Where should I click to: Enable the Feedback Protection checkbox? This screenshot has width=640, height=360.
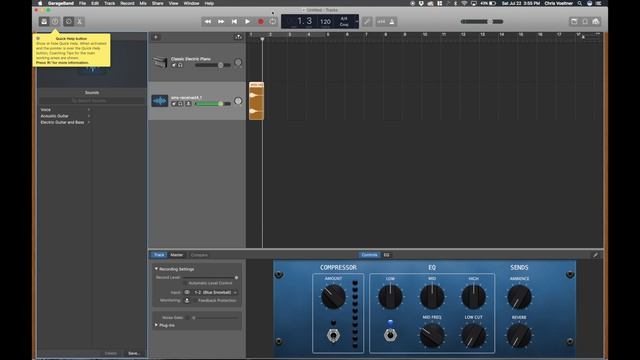coord(194,300)
